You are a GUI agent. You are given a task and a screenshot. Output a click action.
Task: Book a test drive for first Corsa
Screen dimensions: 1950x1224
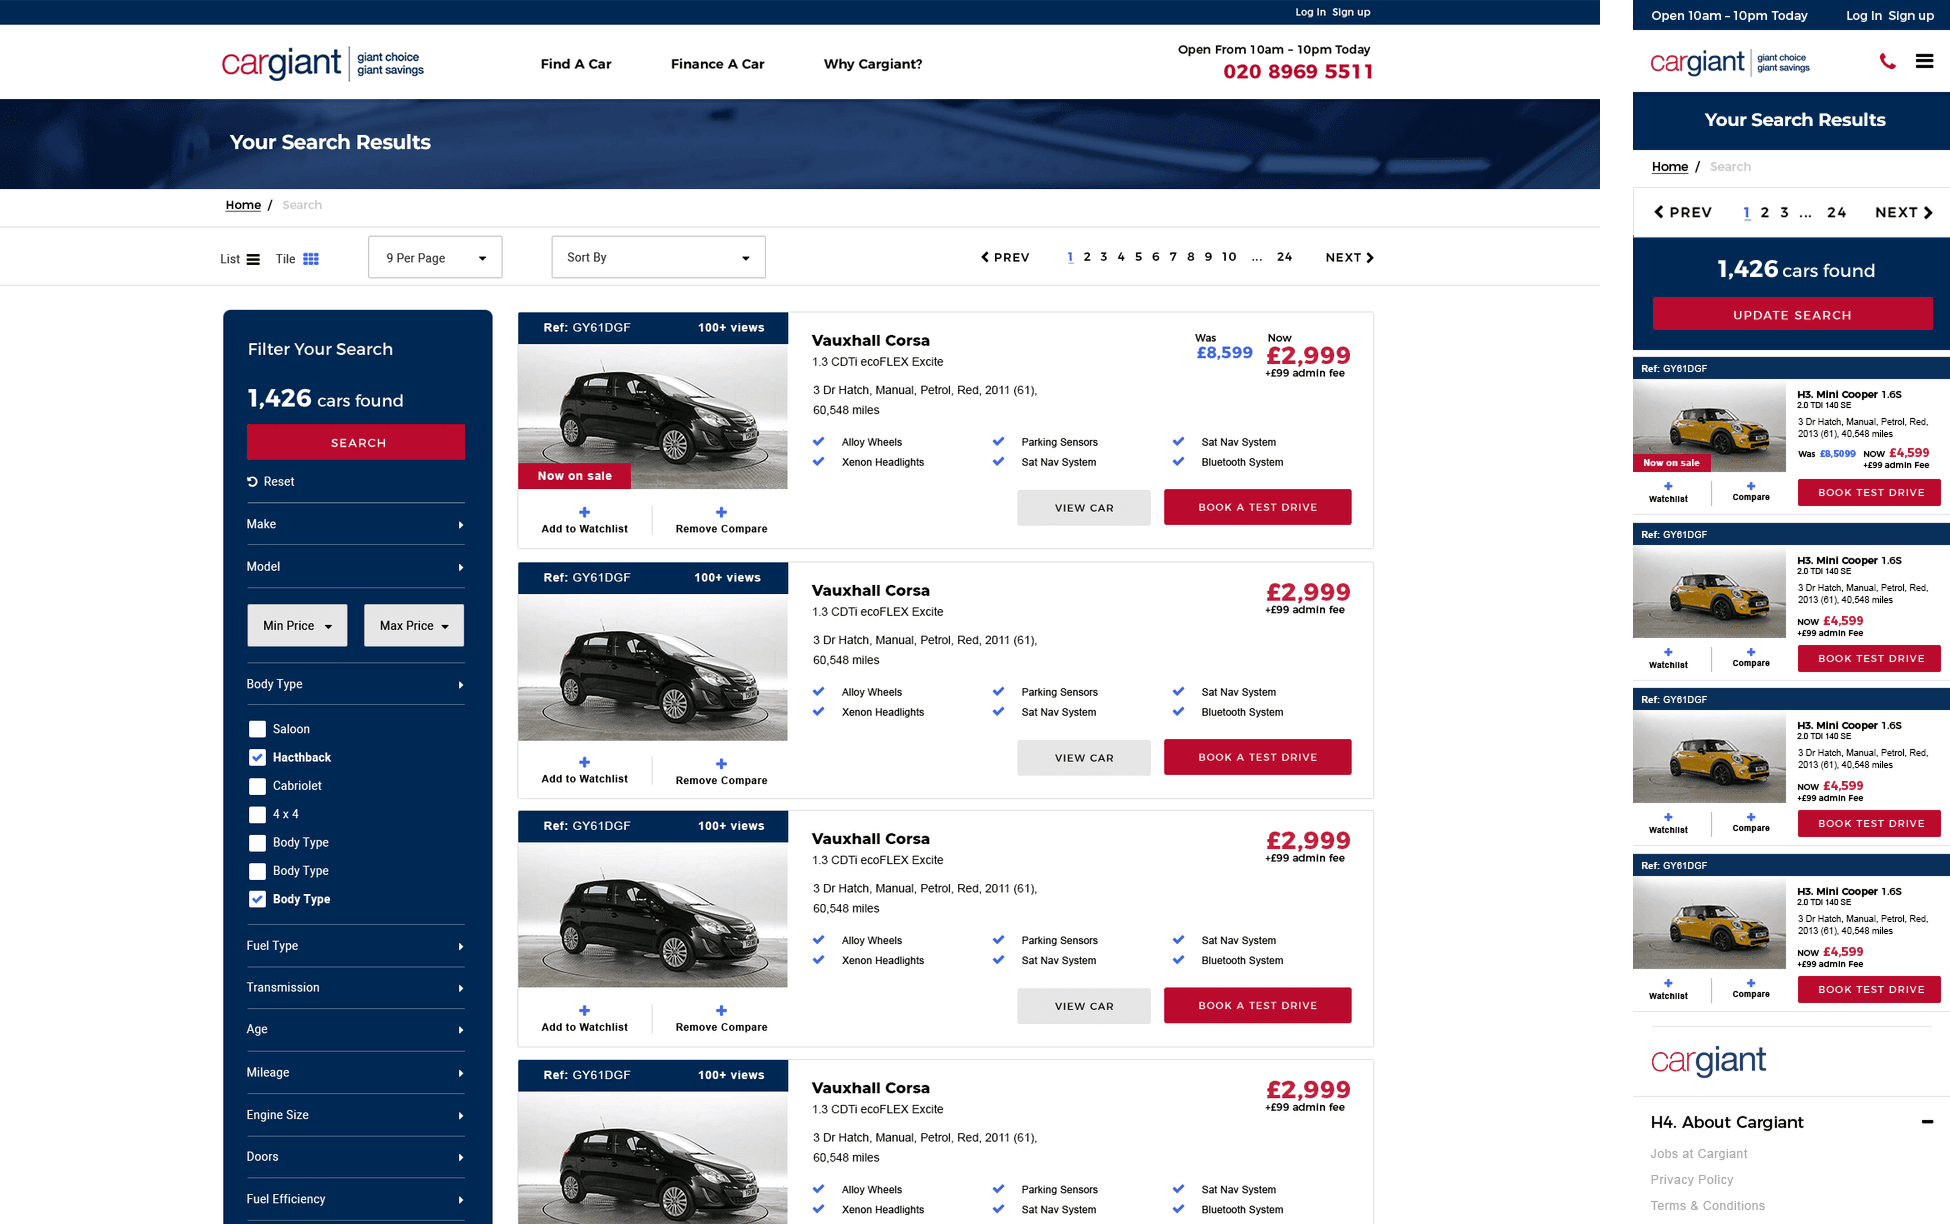(x=1257, y=507)
